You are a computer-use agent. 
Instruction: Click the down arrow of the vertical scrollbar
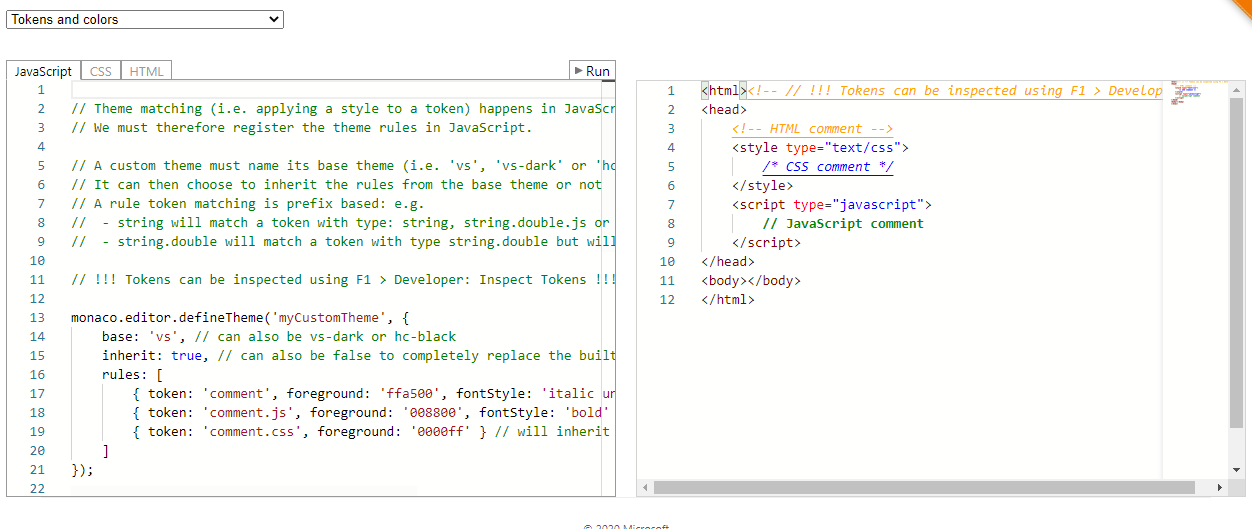[x=1236, y=469]
